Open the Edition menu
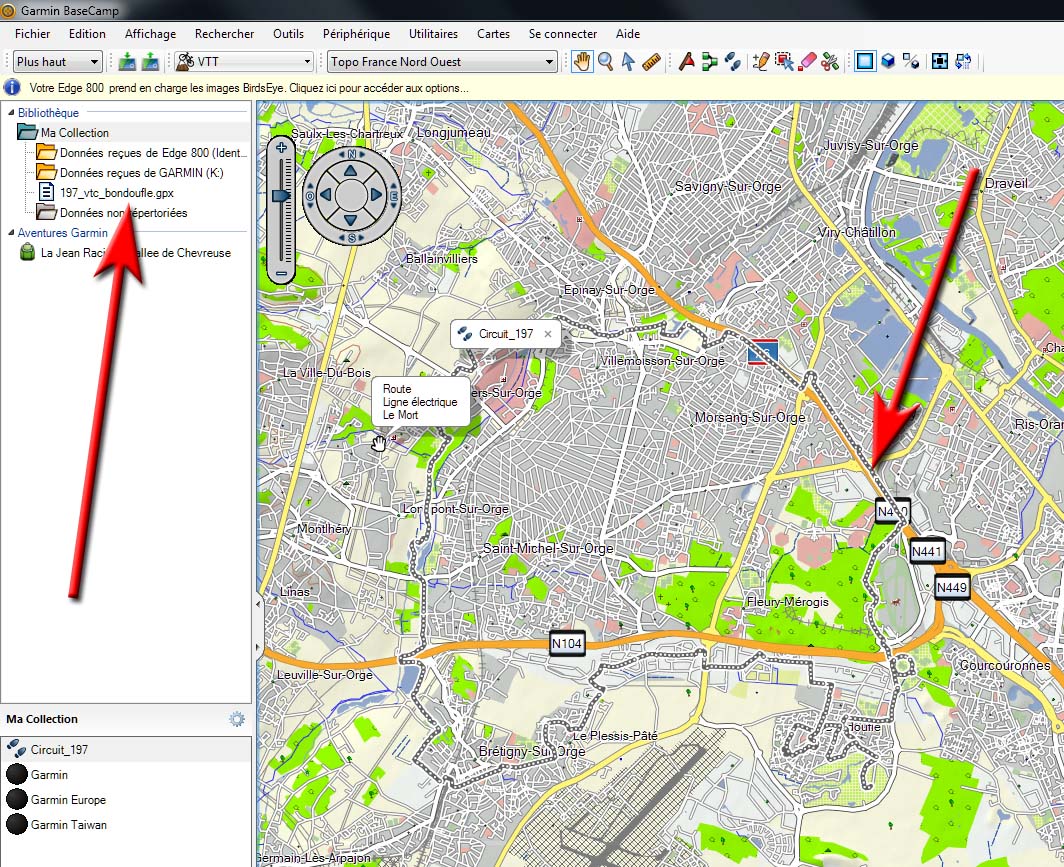The height and width of the screenshot is (867, 1064). pyautogui.click(x=87, y=33)
